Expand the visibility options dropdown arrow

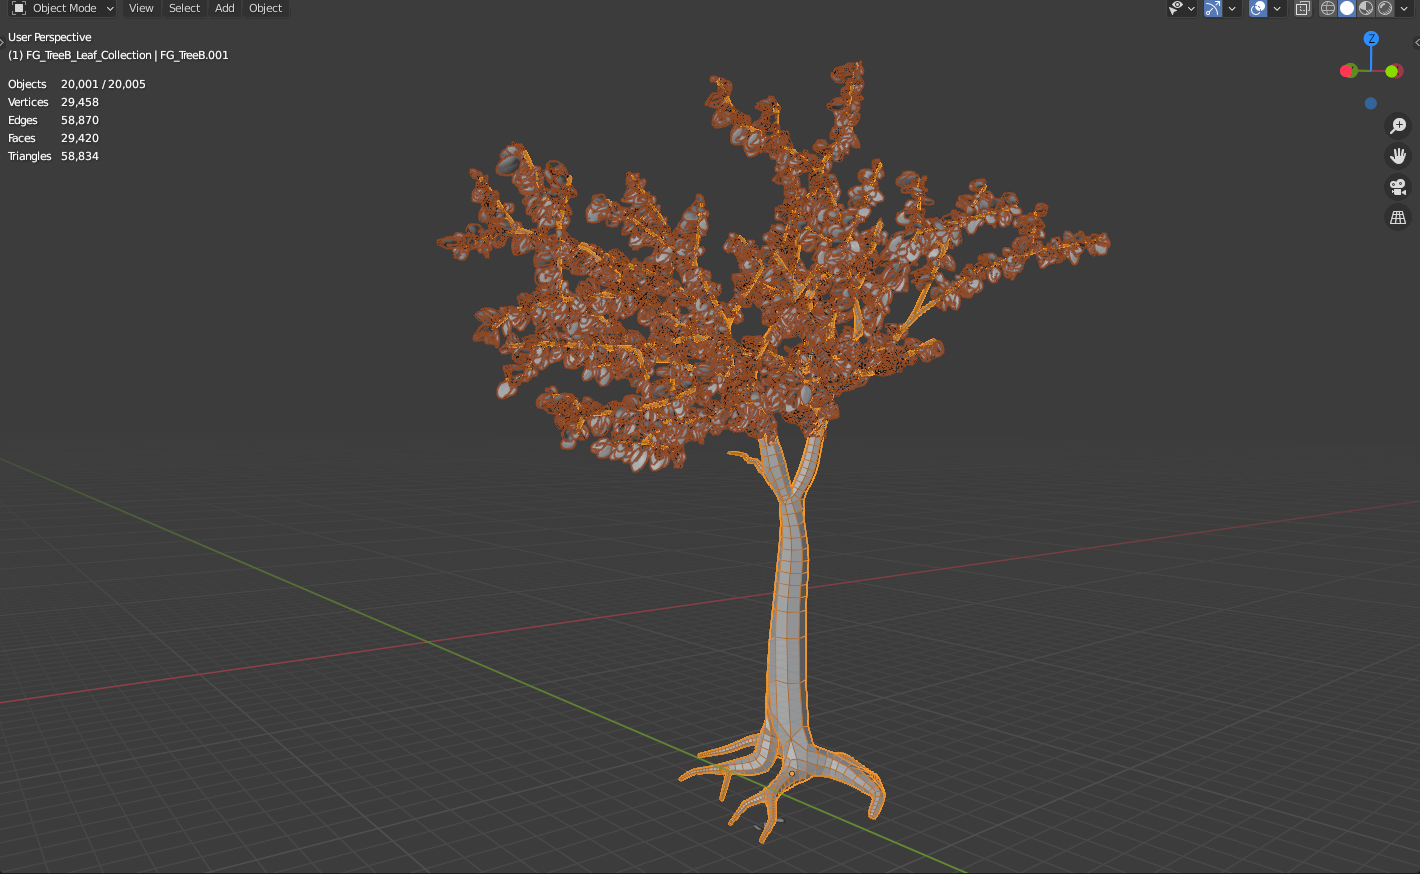(x=1191, y=8)
